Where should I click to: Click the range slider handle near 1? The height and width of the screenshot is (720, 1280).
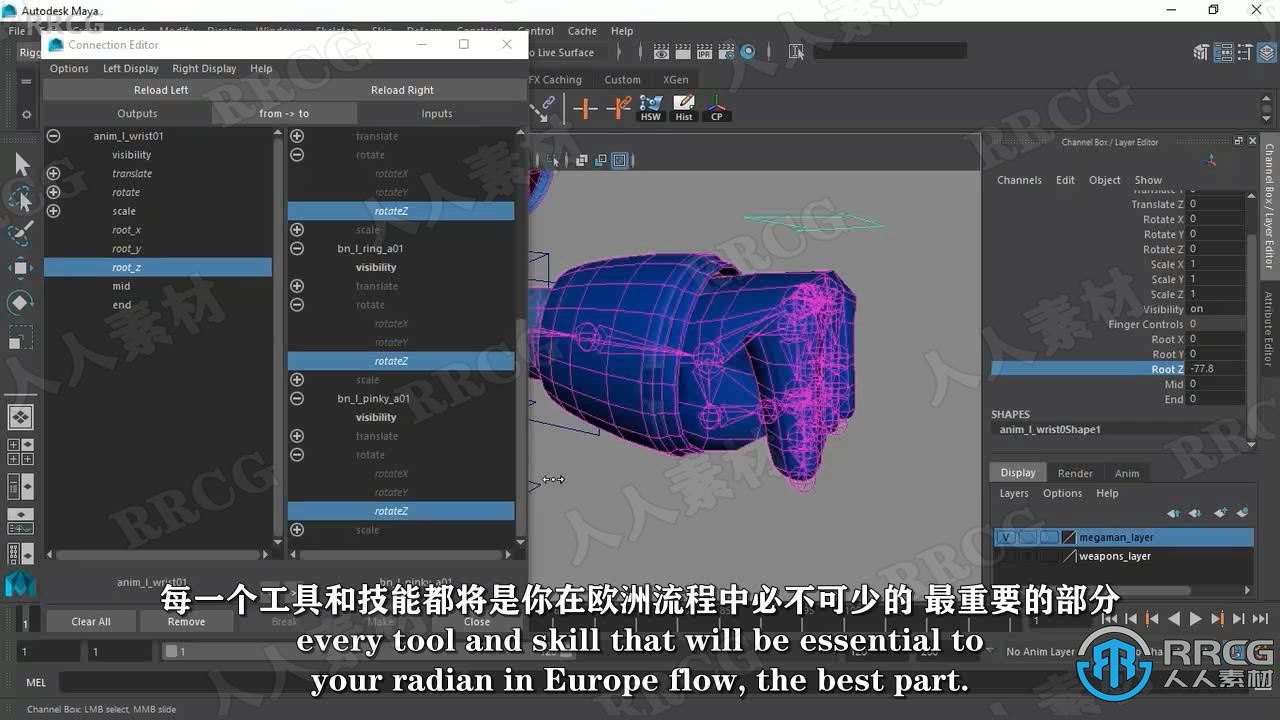coord(171,651)
